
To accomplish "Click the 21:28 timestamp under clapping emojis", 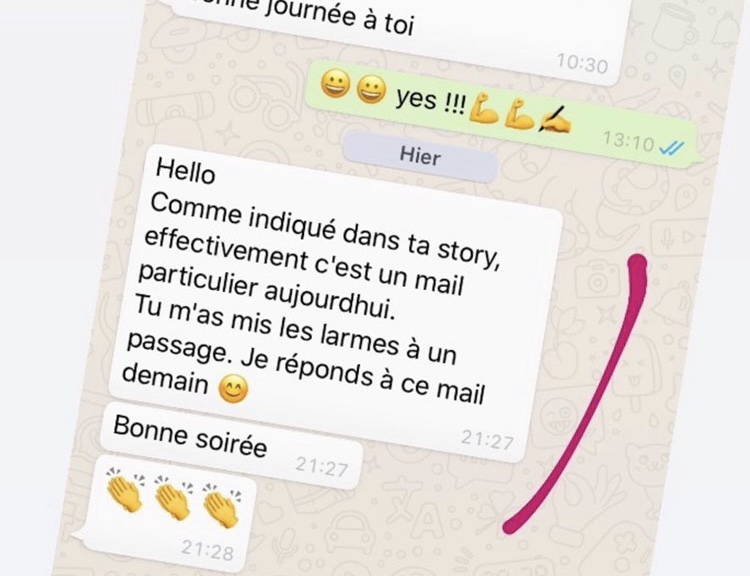I will pos(207,549).
